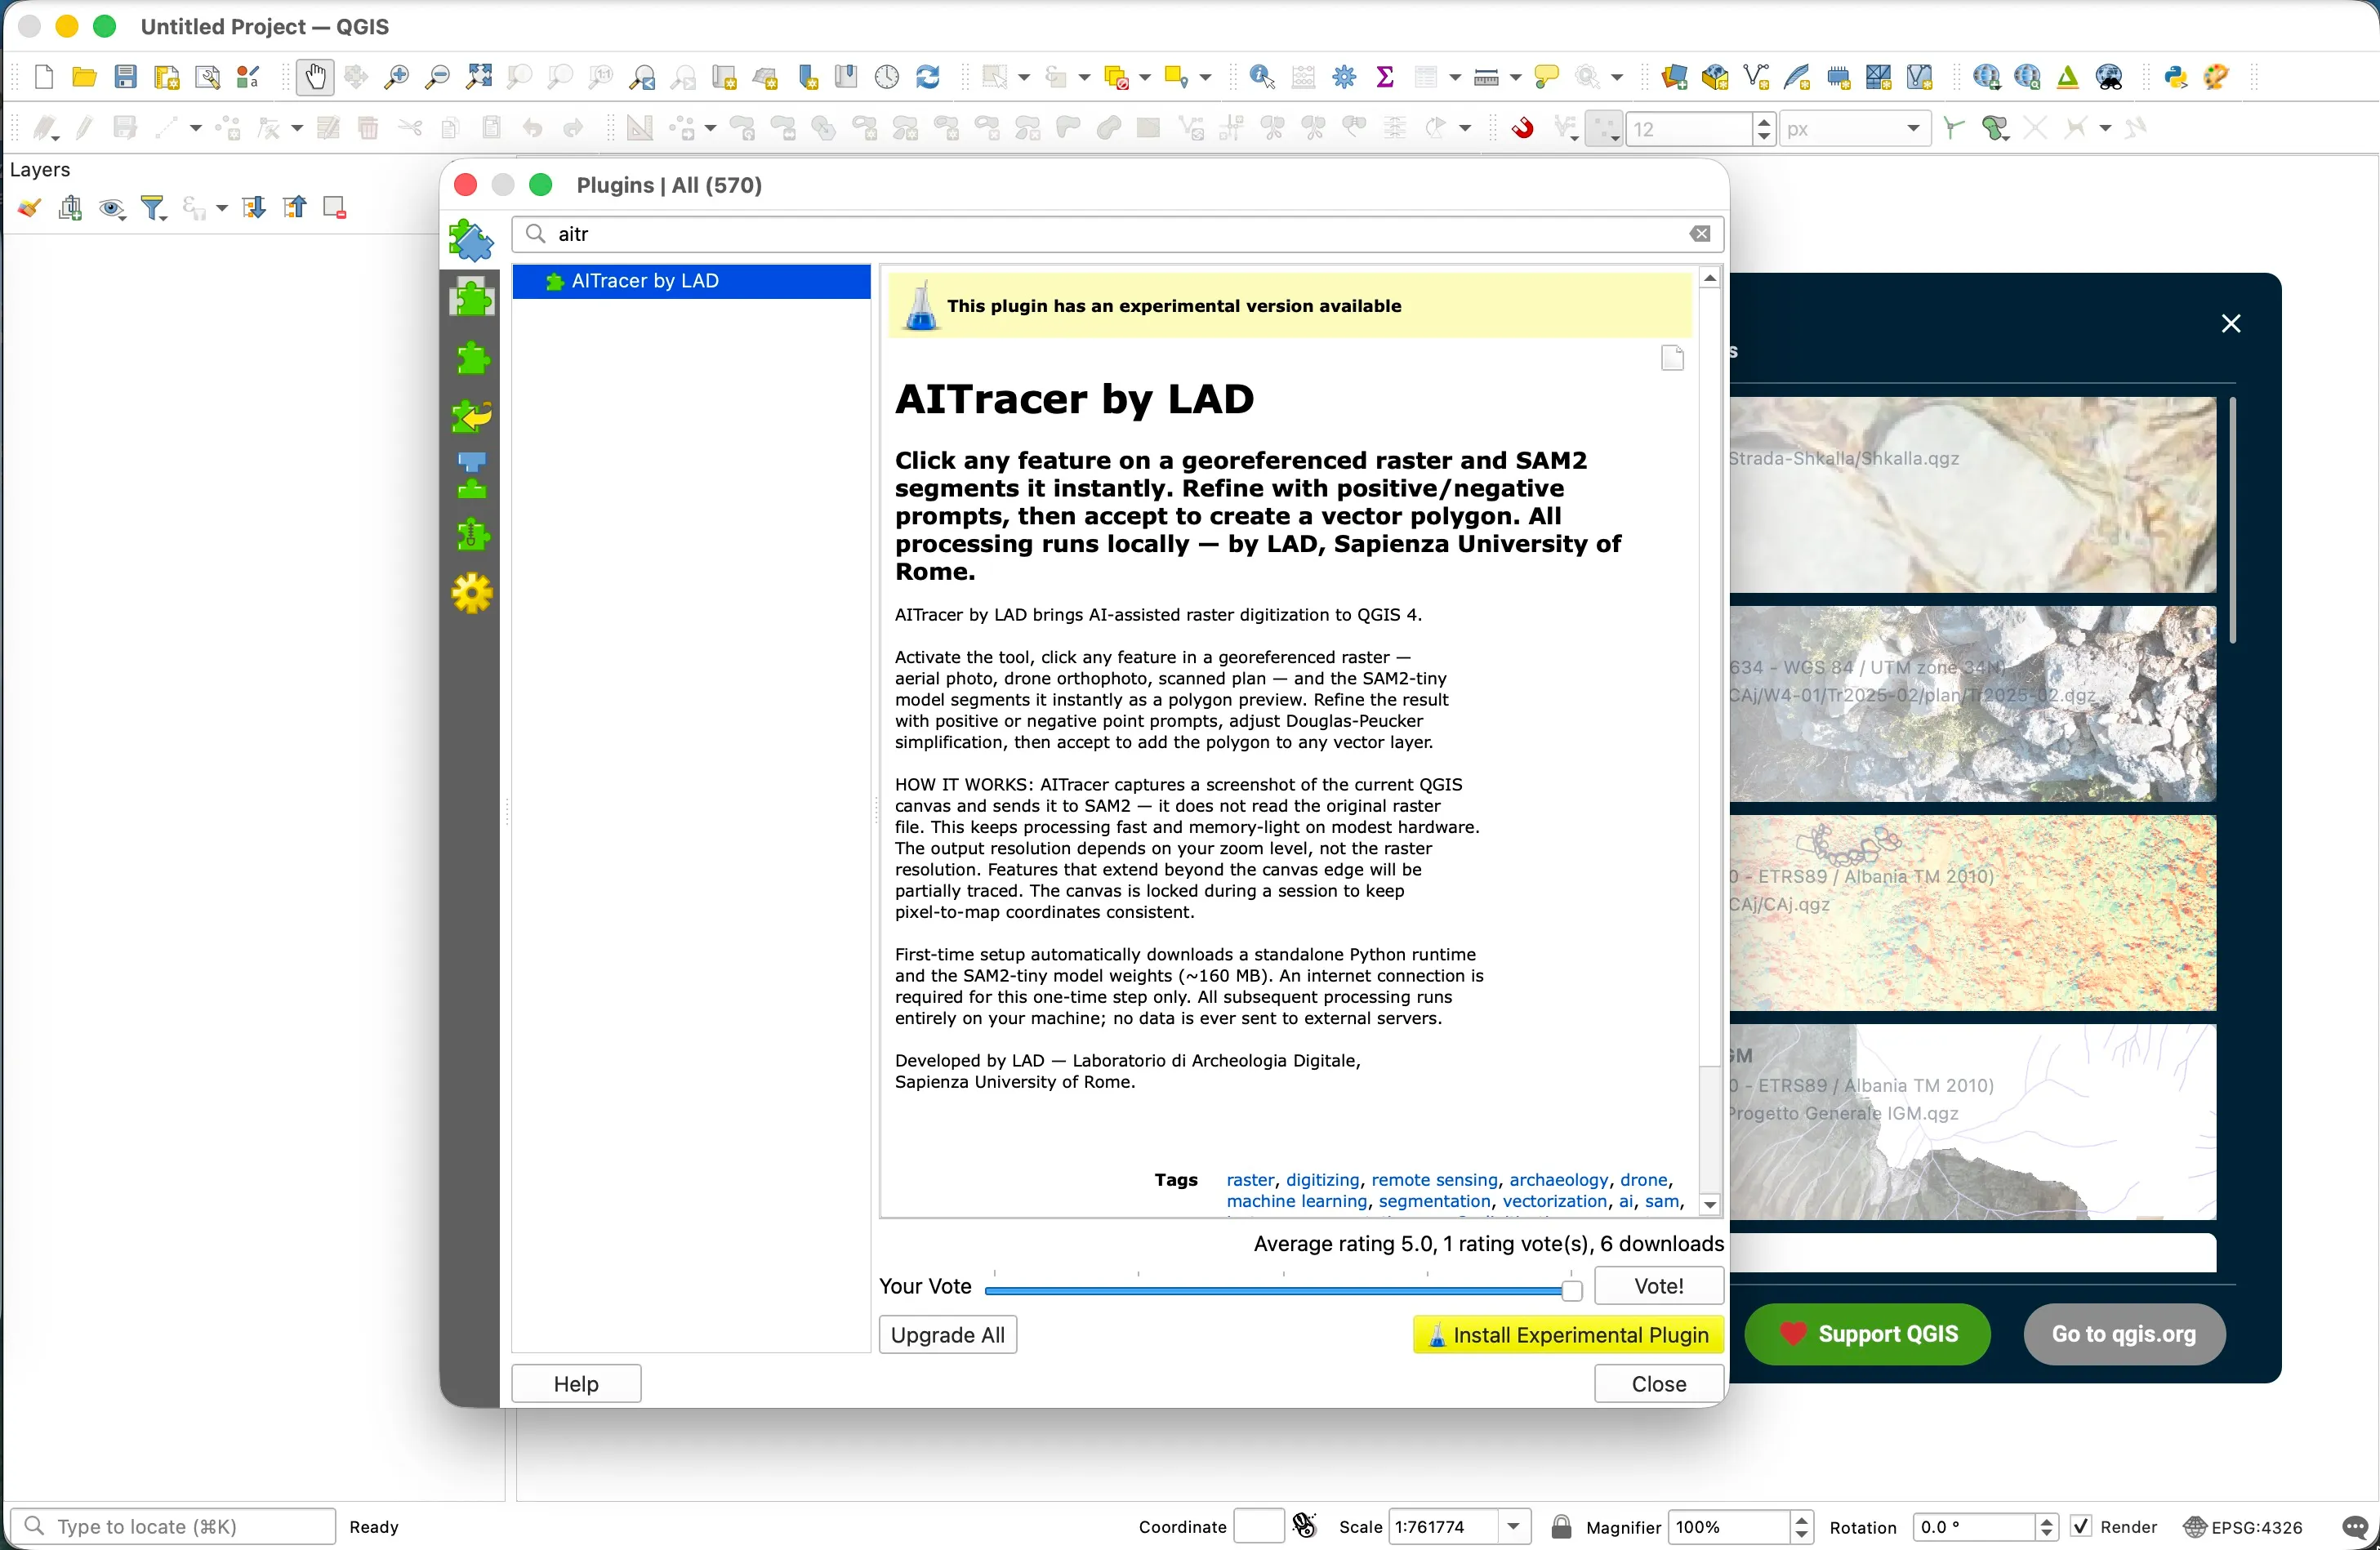The height and width of the screenshot is (1550, 2380).
Task: Click Help button in Plugins dialog
Action: click(576, 1384)
